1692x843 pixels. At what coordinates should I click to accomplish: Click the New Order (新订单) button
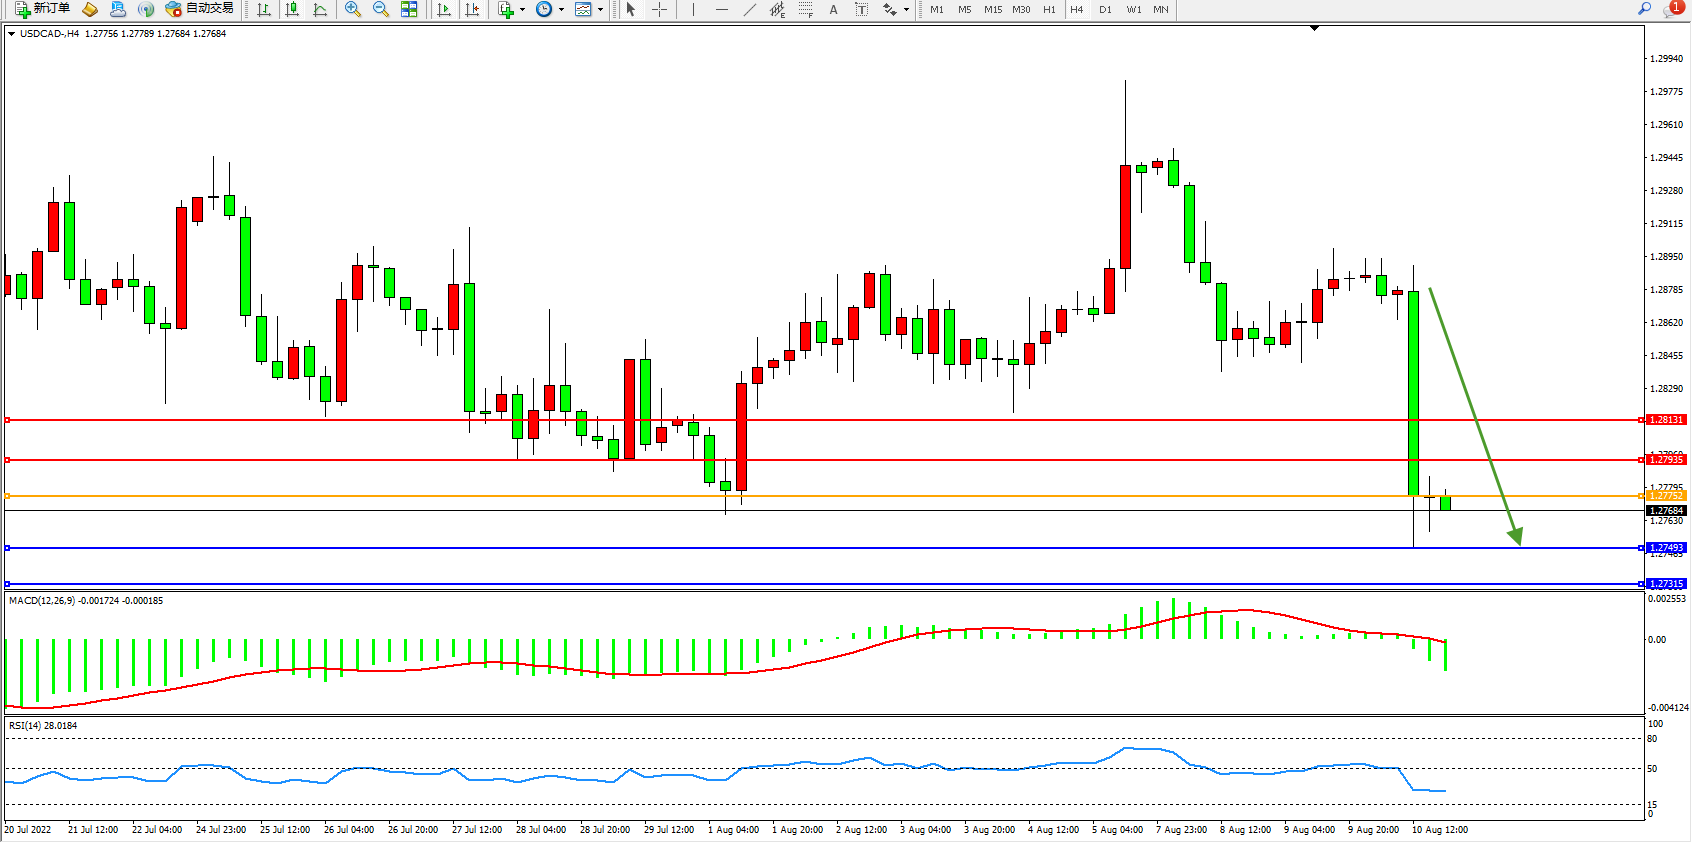click(41, 9)
